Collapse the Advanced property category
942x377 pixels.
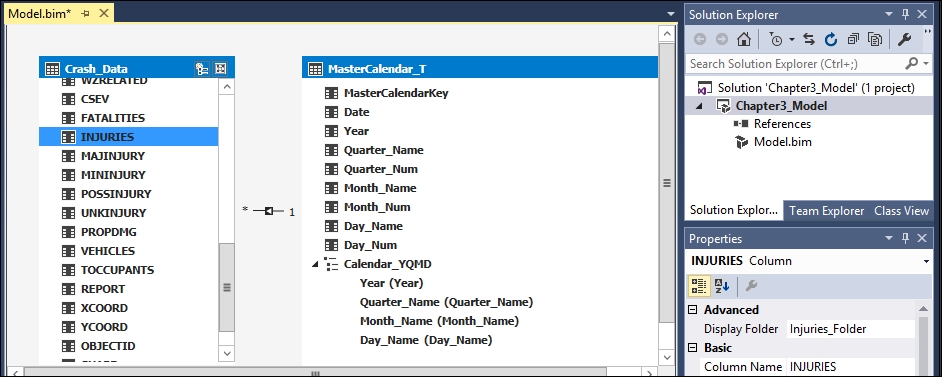tap(693, 310)
